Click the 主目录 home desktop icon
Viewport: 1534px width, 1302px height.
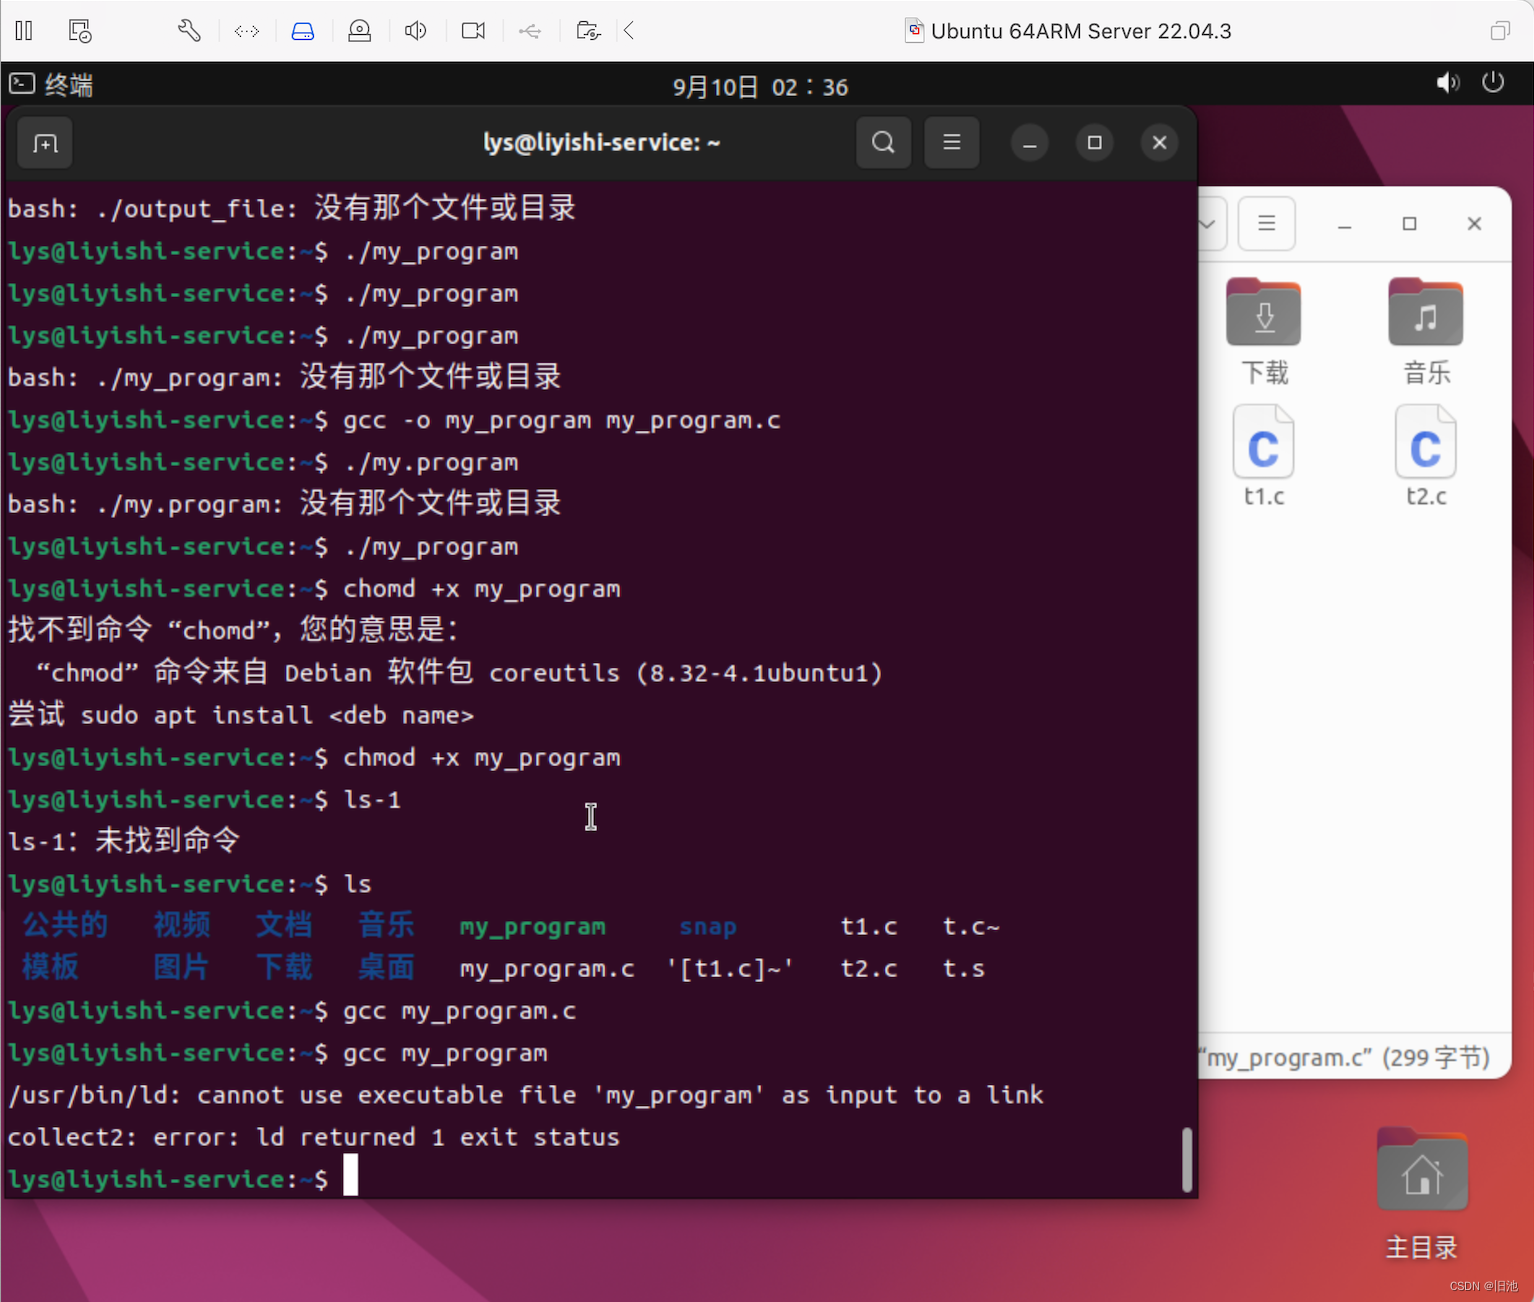click(1422, 1194)
